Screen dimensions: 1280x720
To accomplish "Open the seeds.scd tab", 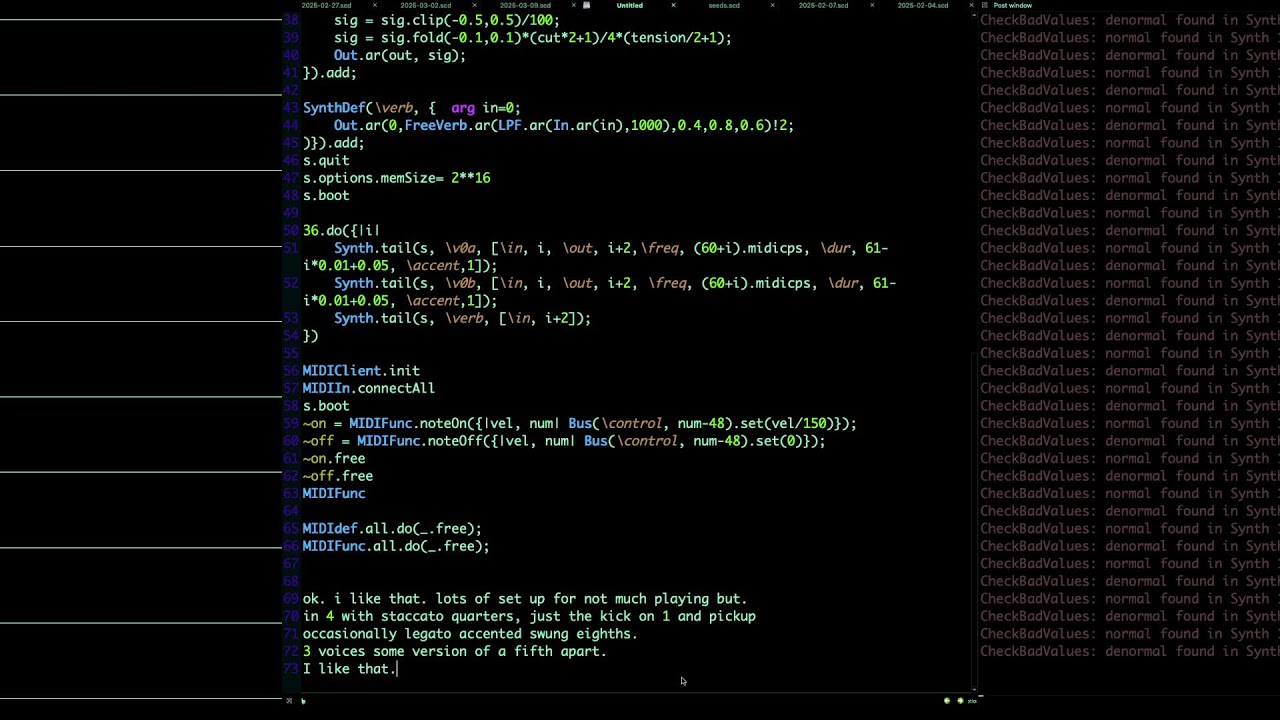I will 724,5.
